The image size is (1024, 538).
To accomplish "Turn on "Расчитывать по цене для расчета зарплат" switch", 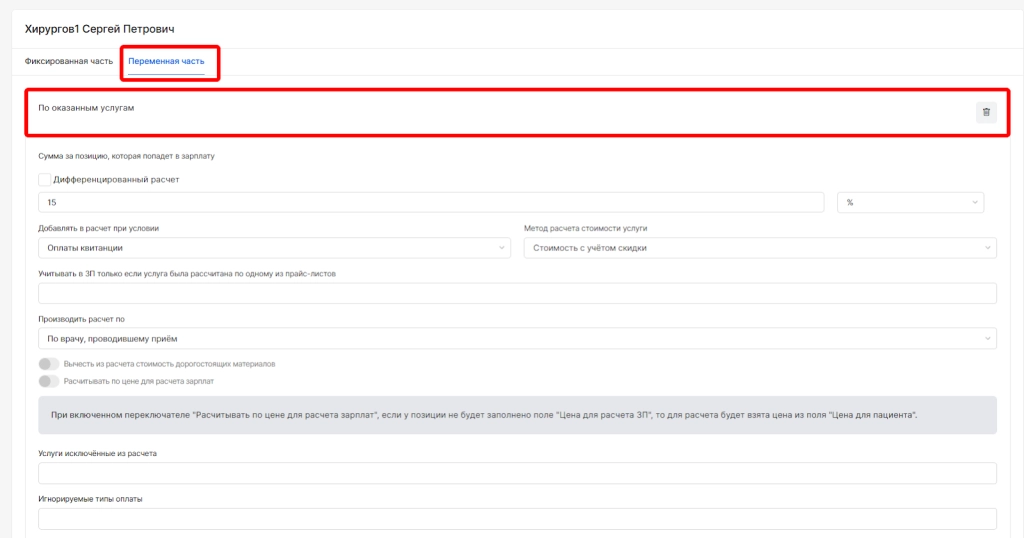I will 49,381.
